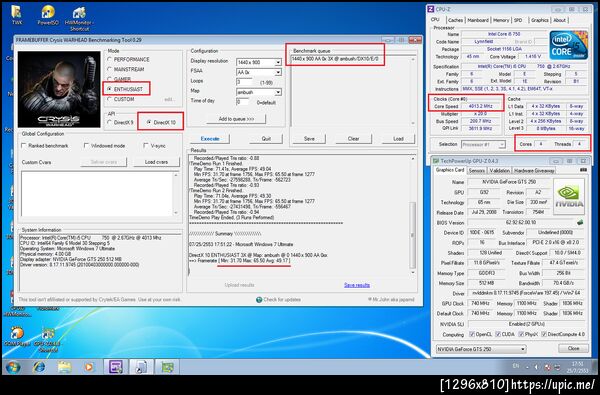Select the ENTHUSIAST mode radio button
Viewport: 600px width, 395px height.
coord(109,89)
